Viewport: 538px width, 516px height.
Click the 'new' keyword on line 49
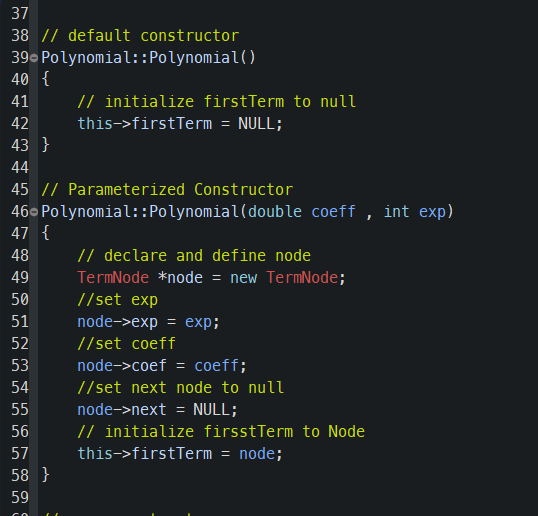coord(244,278)
